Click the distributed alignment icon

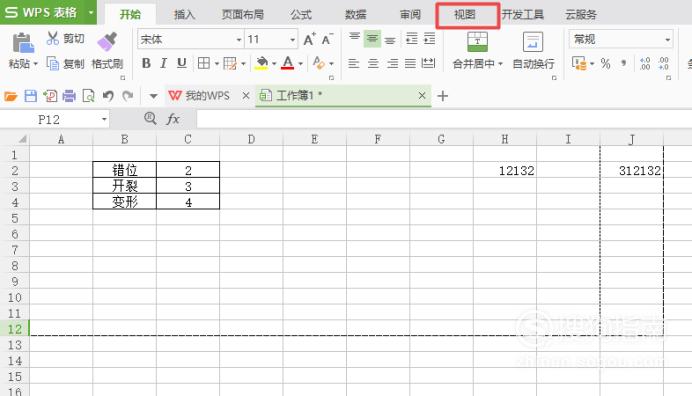[428, 63]
